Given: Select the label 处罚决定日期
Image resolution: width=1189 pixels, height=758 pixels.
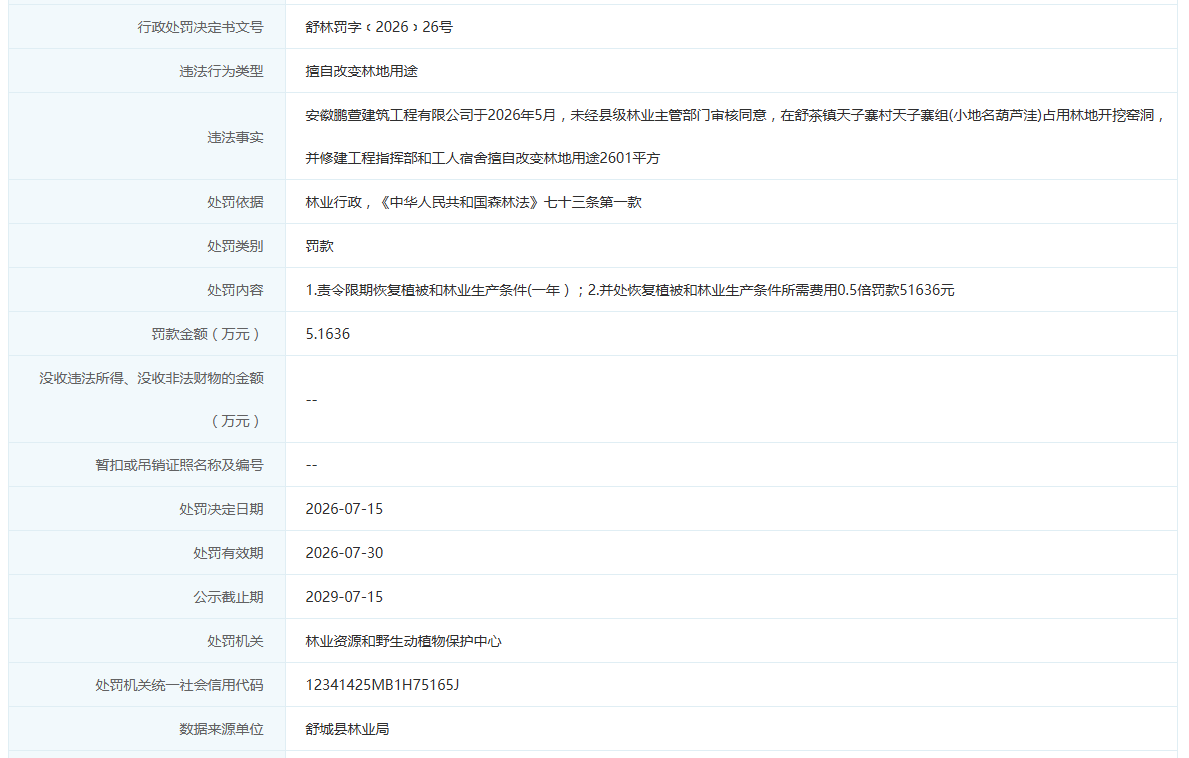Looking at the screenshot, I should 221,509.
